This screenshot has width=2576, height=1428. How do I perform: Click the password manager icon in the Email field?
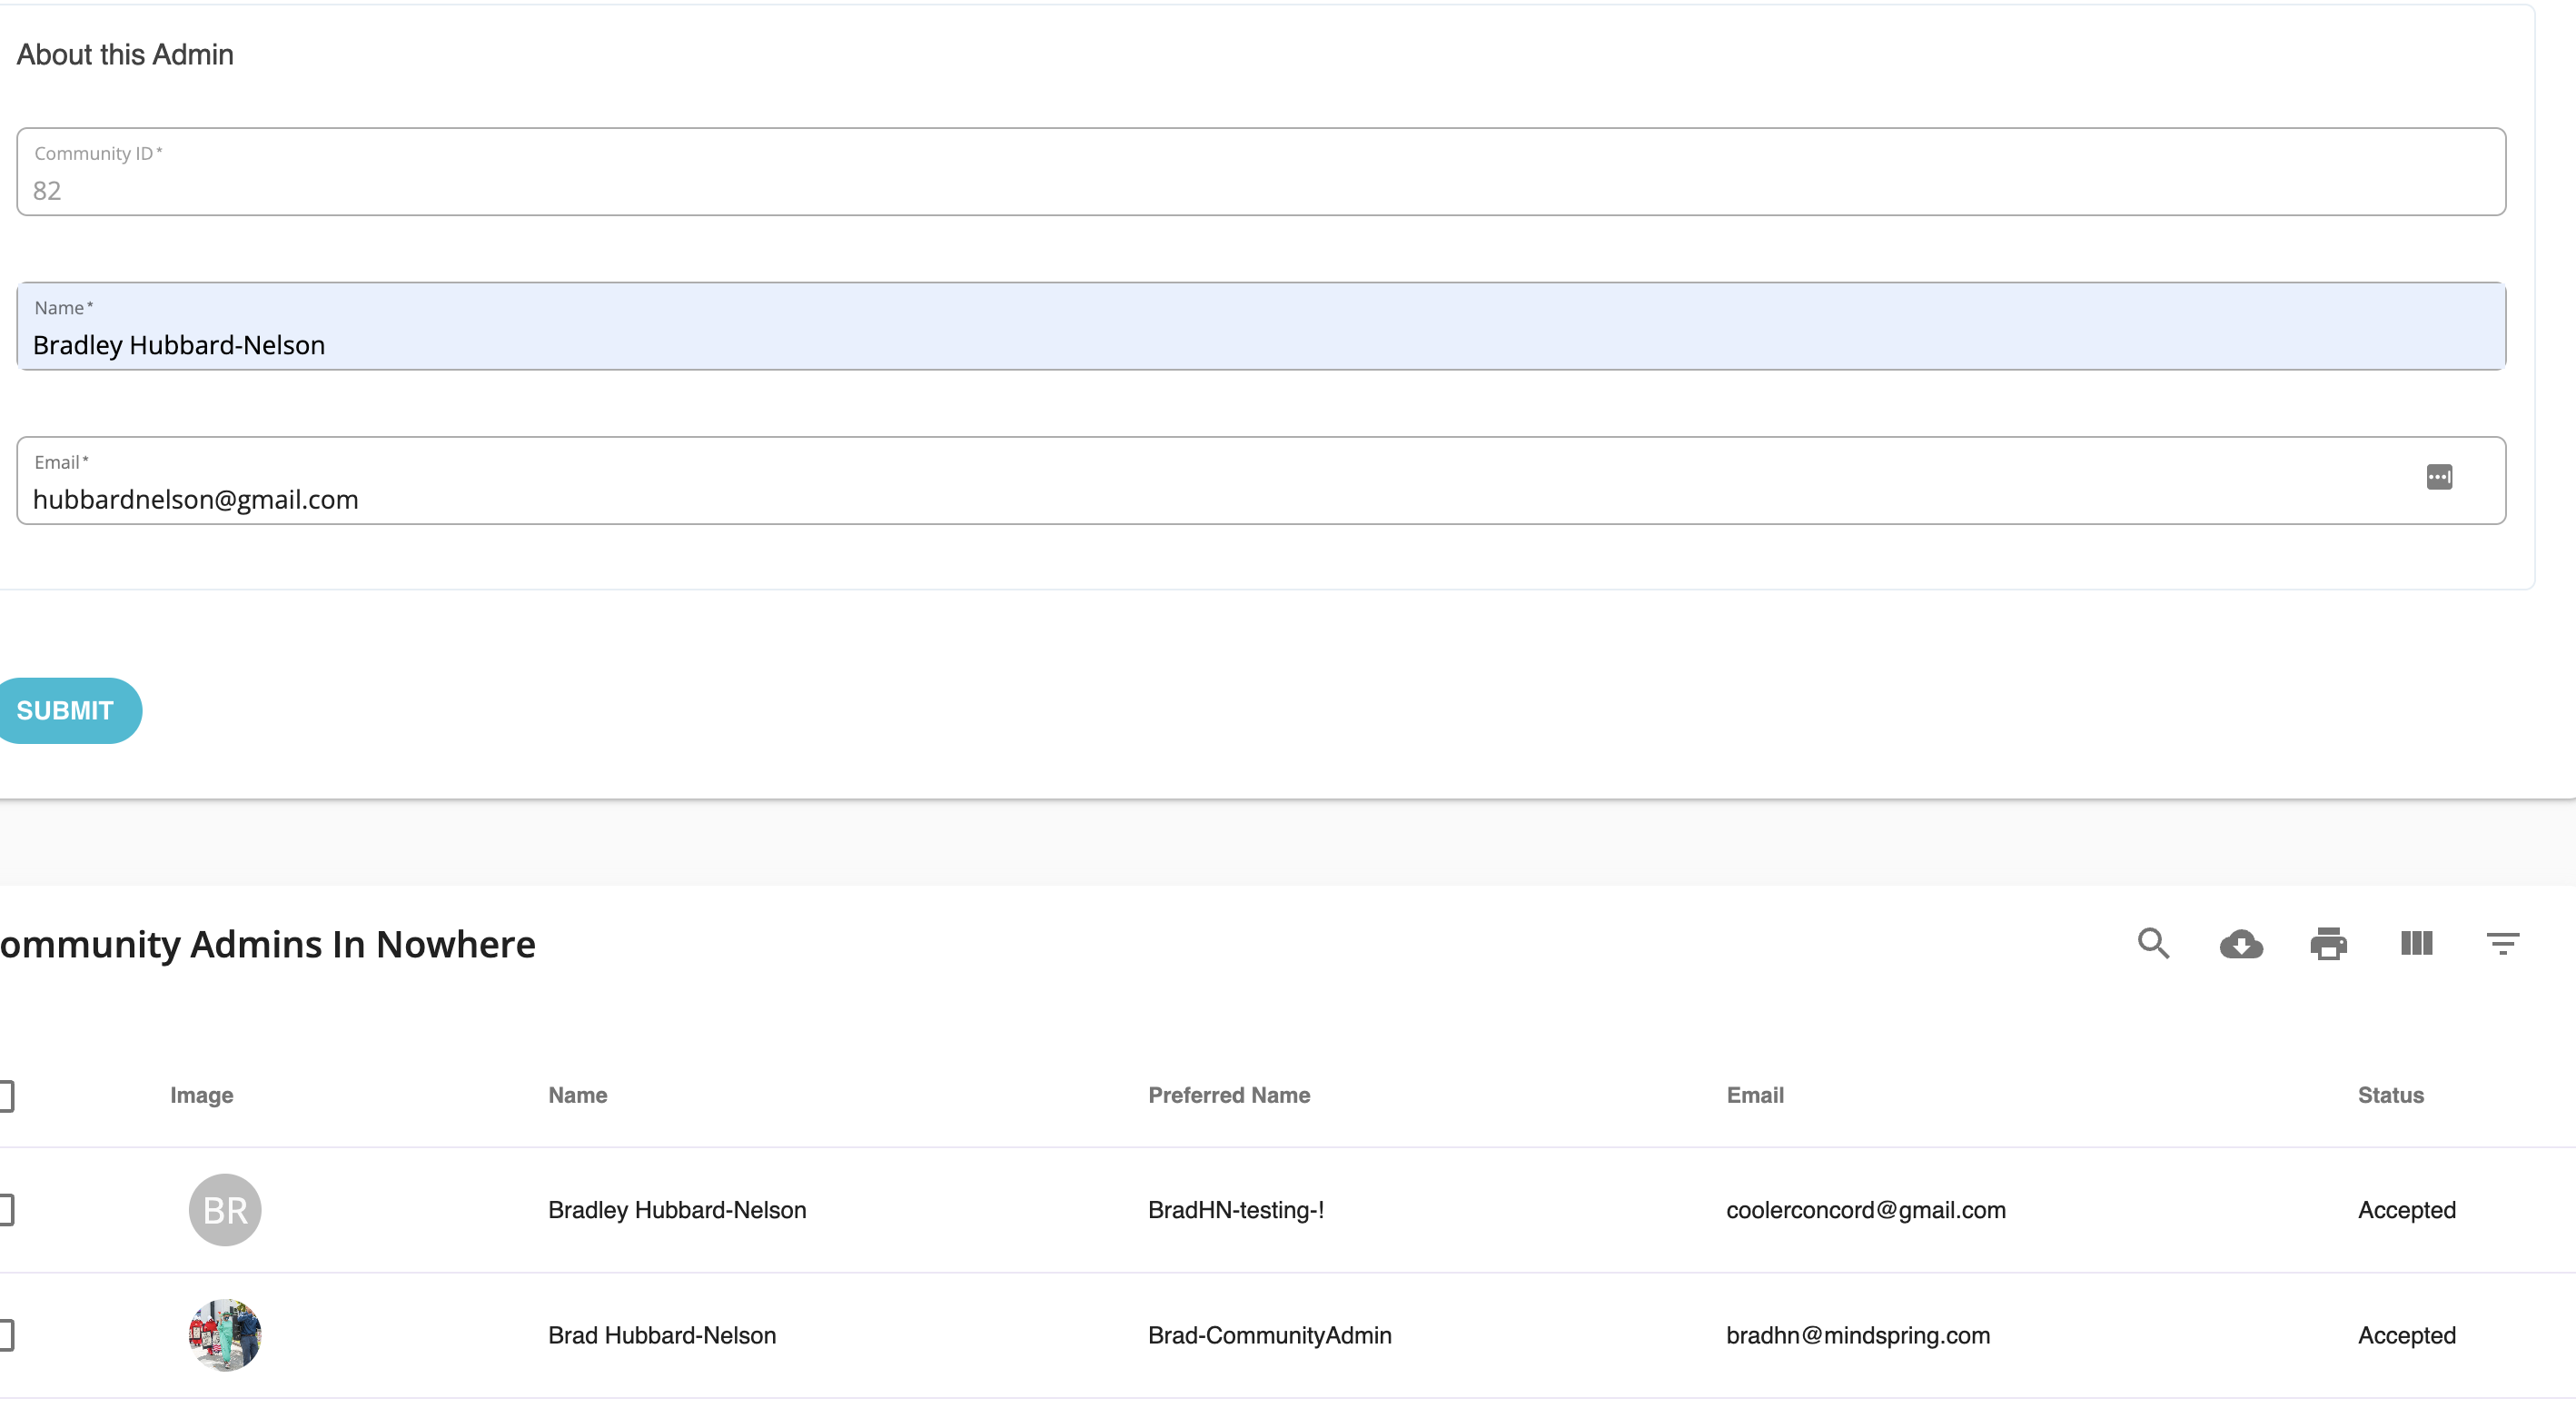coord(2439,478)
